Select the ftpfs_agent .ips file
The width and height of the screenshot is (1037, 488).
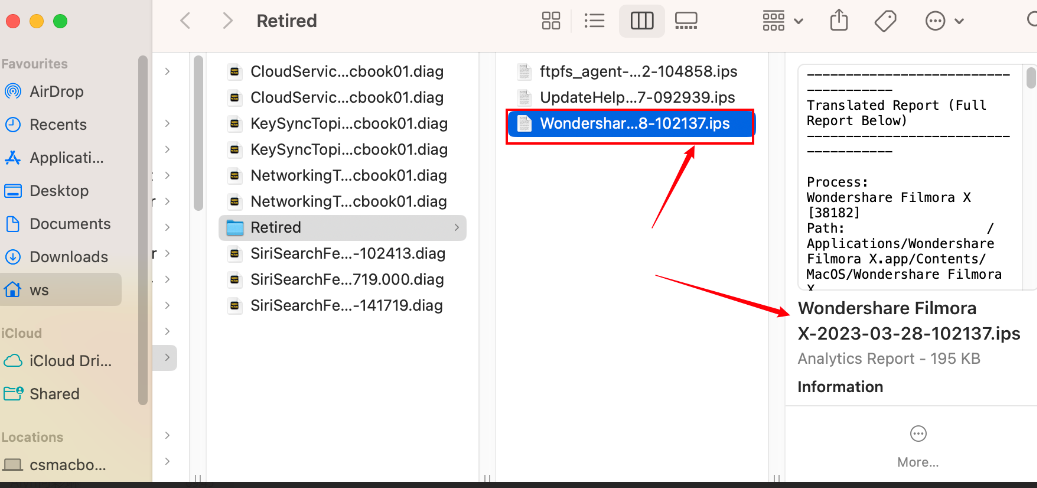click(x=636, y=72)
